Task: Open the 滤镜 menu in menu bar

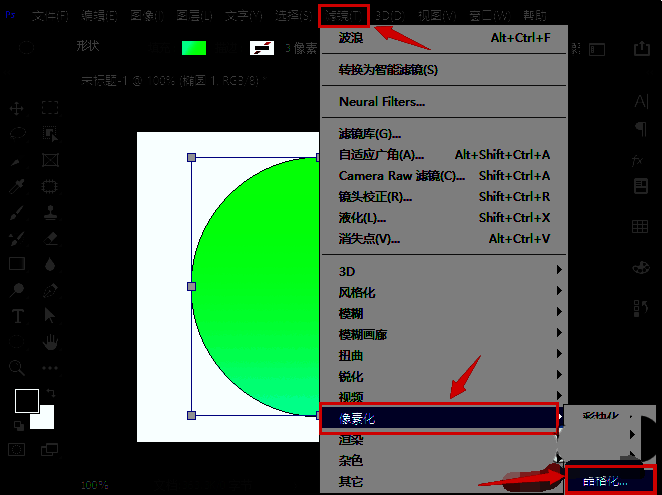Action: [344, 16]
